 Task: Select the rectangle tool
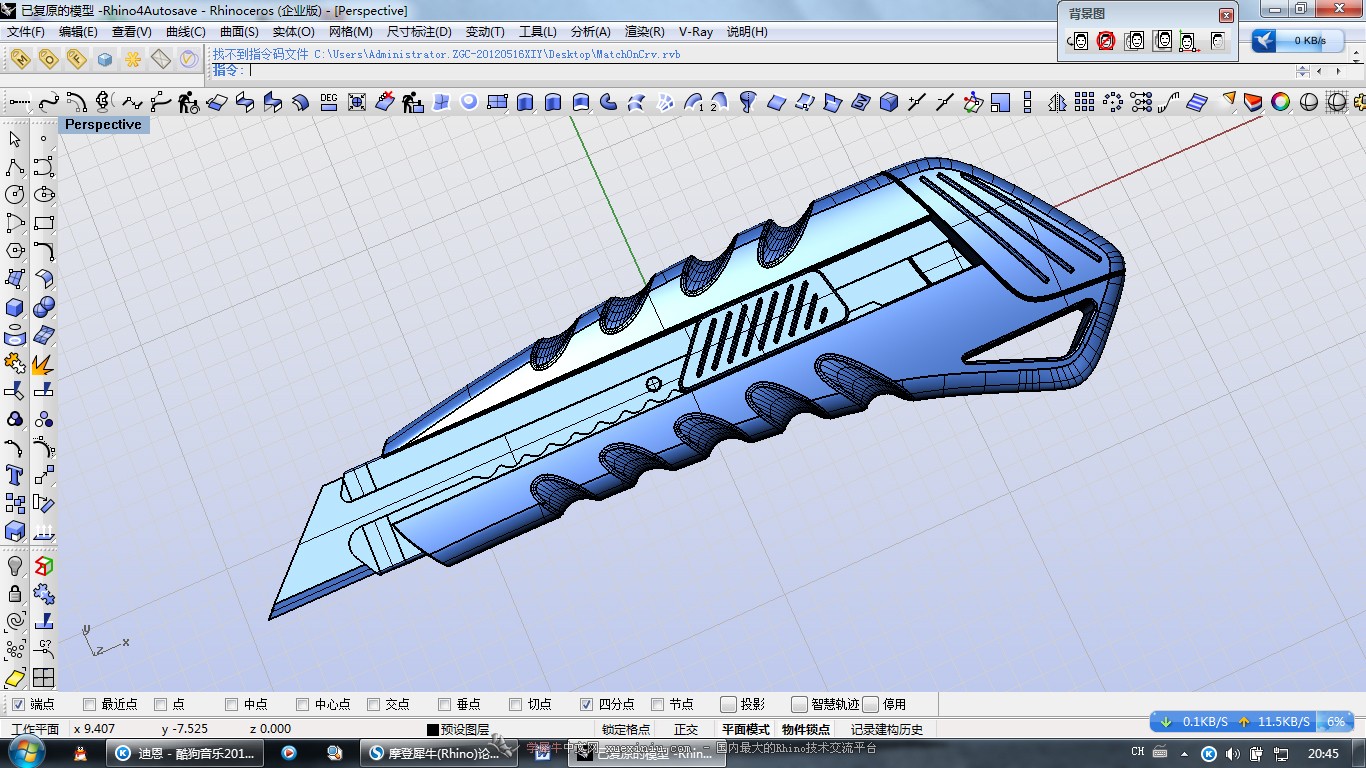43,223
